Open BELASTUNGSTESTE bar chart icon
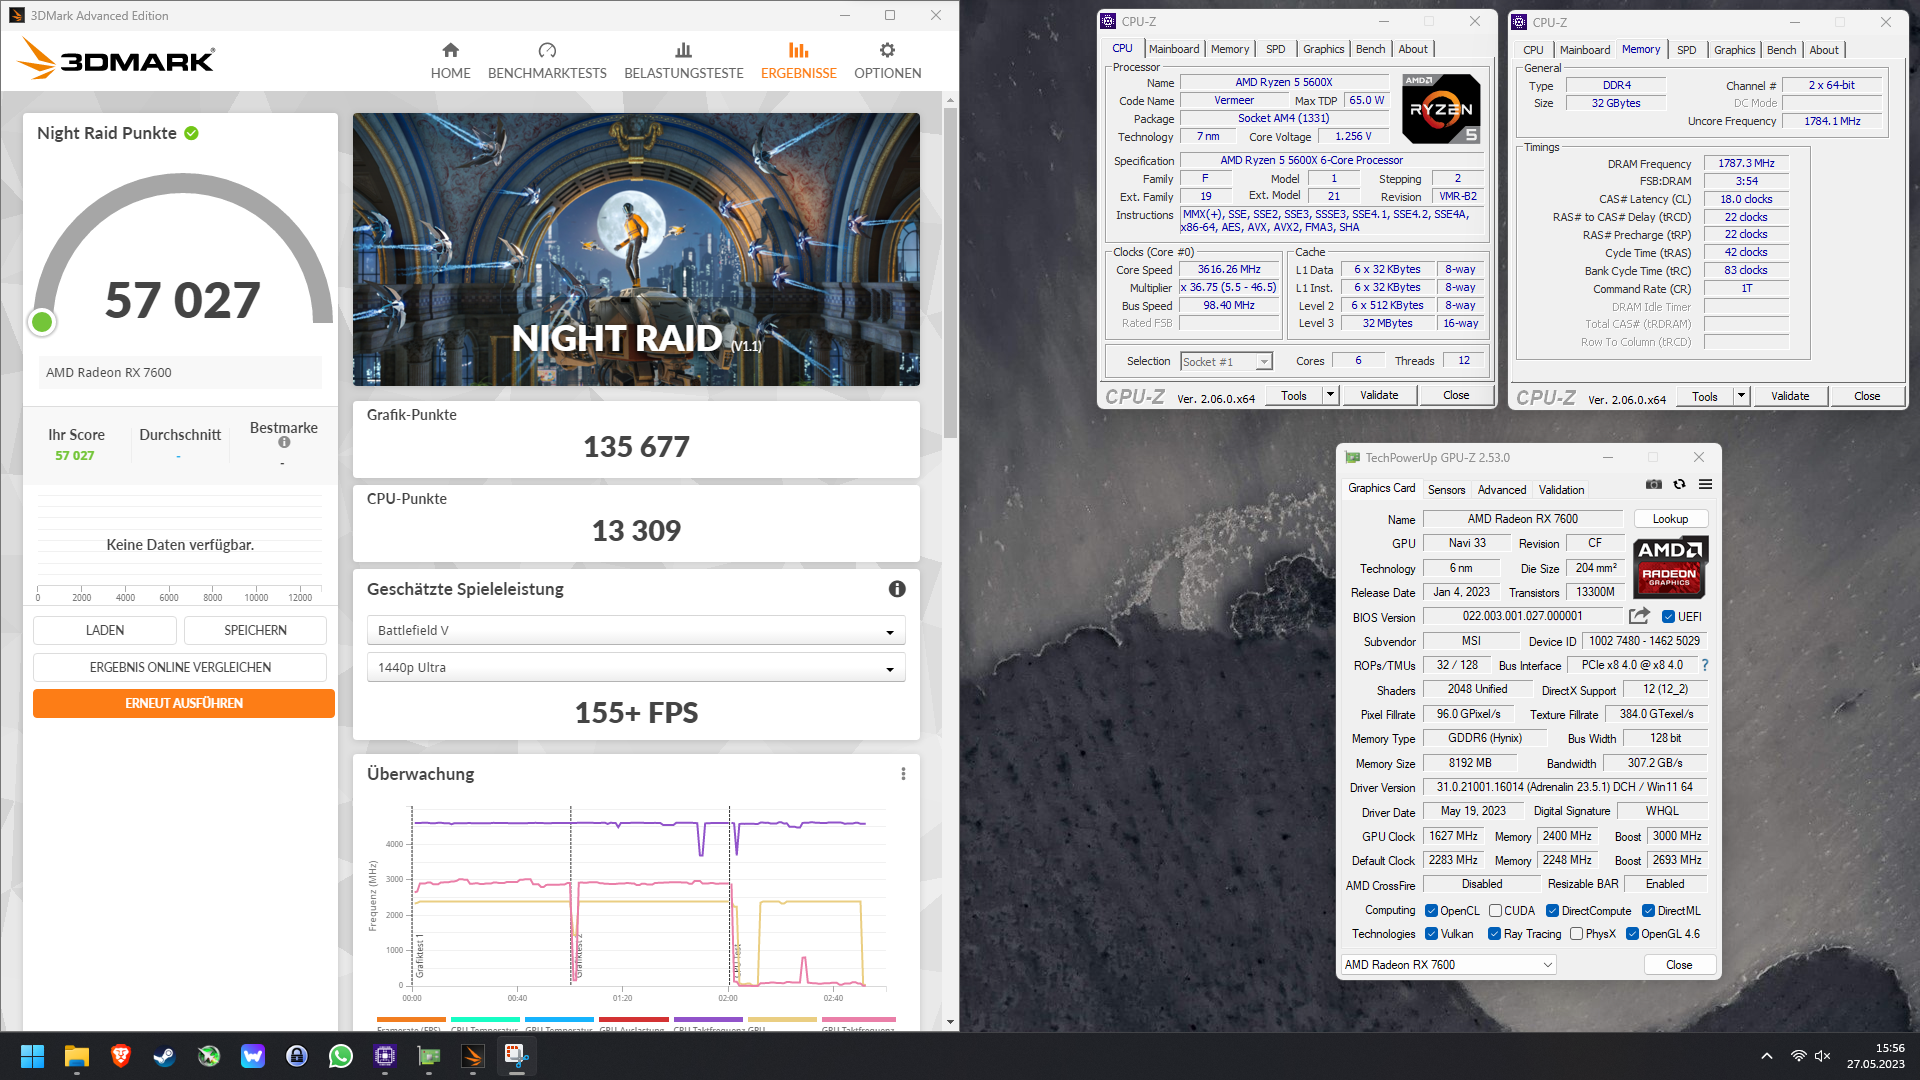This screenshot has height=1080, width=1920. click(x=684, y=50)
